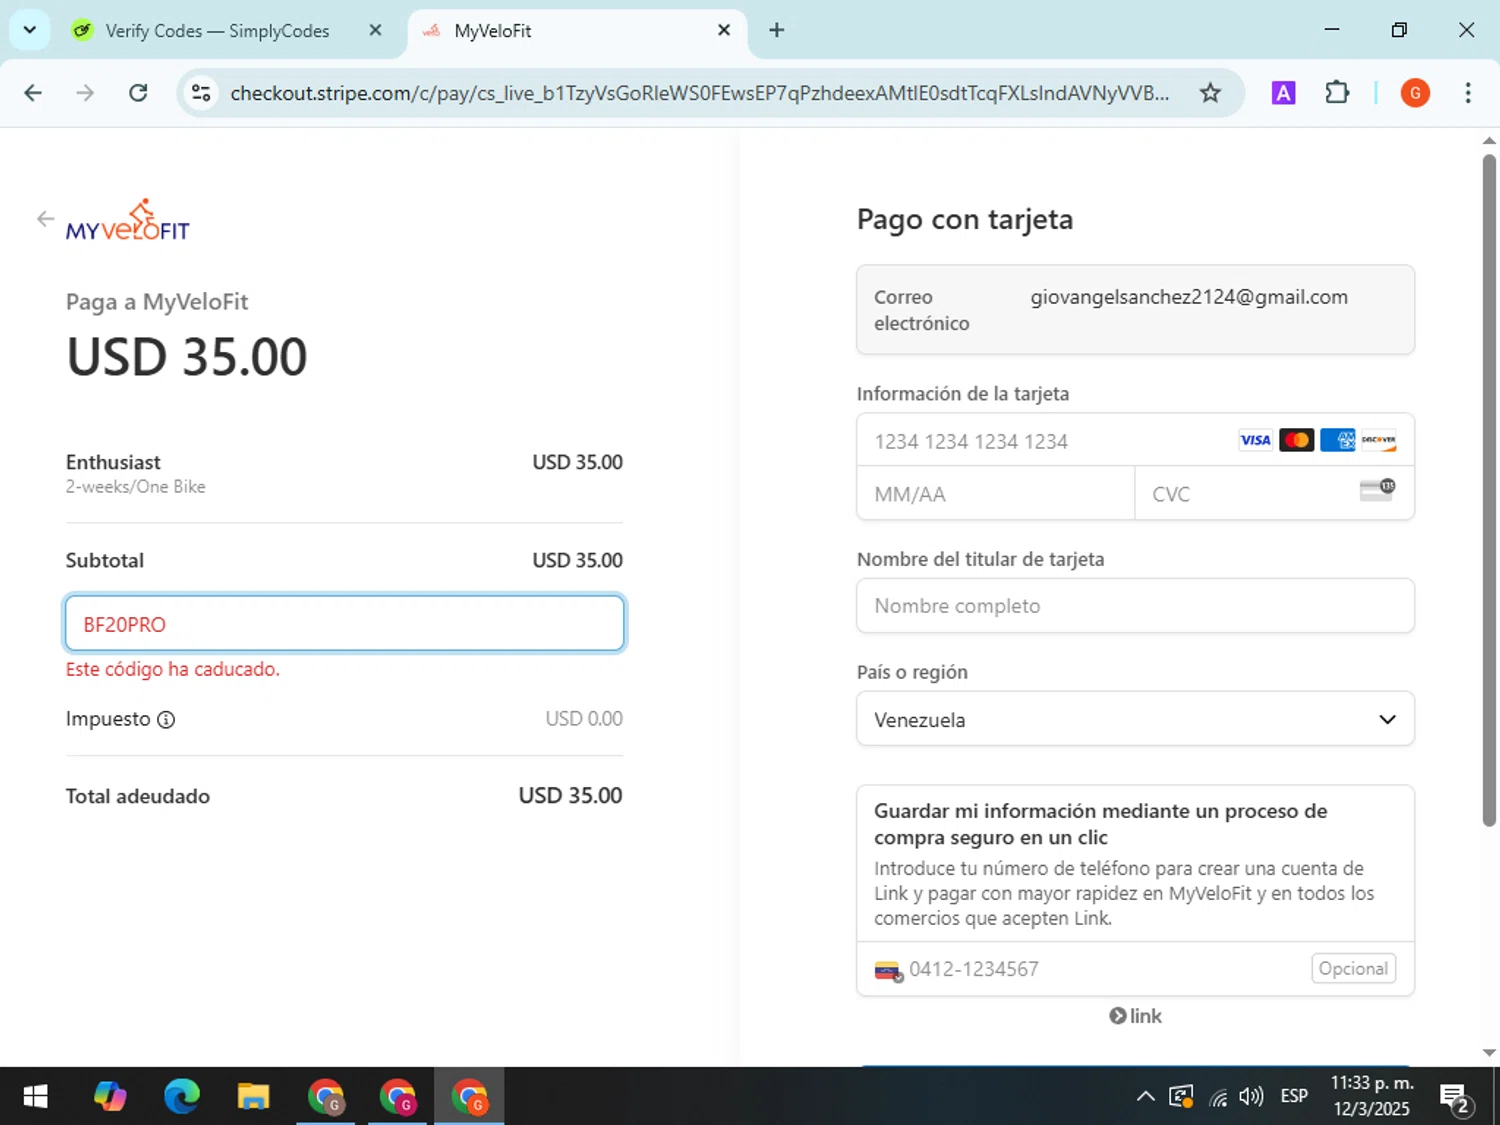Launch Microsoft Edge from taskbar
Screen dimensions: 1500x1125
tap(182, 1097)
